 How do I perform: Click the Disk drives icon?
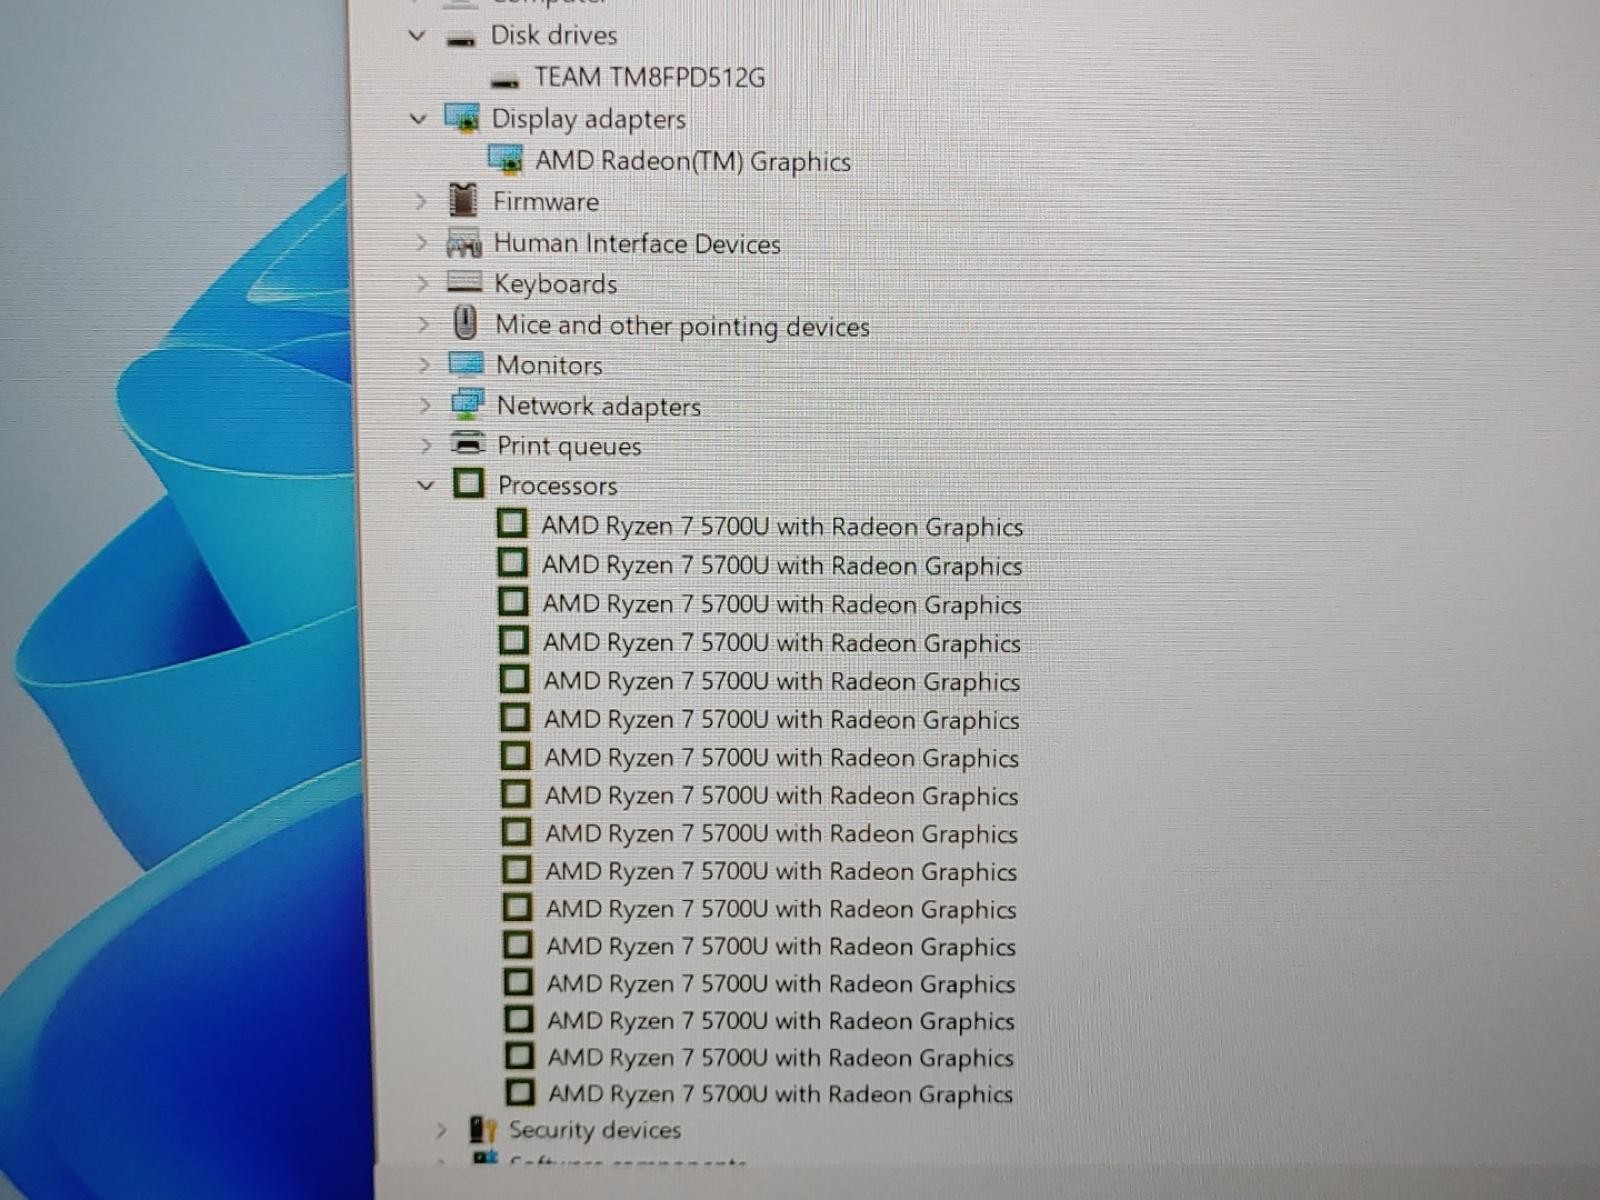tap(461, 39)
